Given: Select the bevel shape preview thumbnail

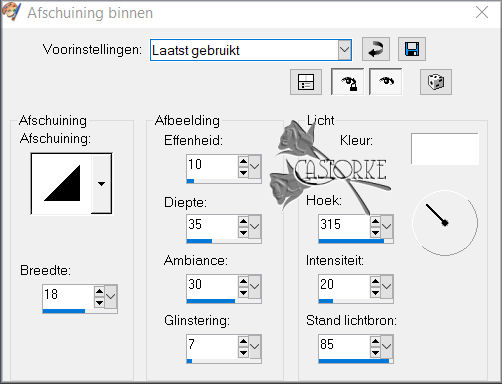Looking at the screenshot, I should tap(61, 183).
